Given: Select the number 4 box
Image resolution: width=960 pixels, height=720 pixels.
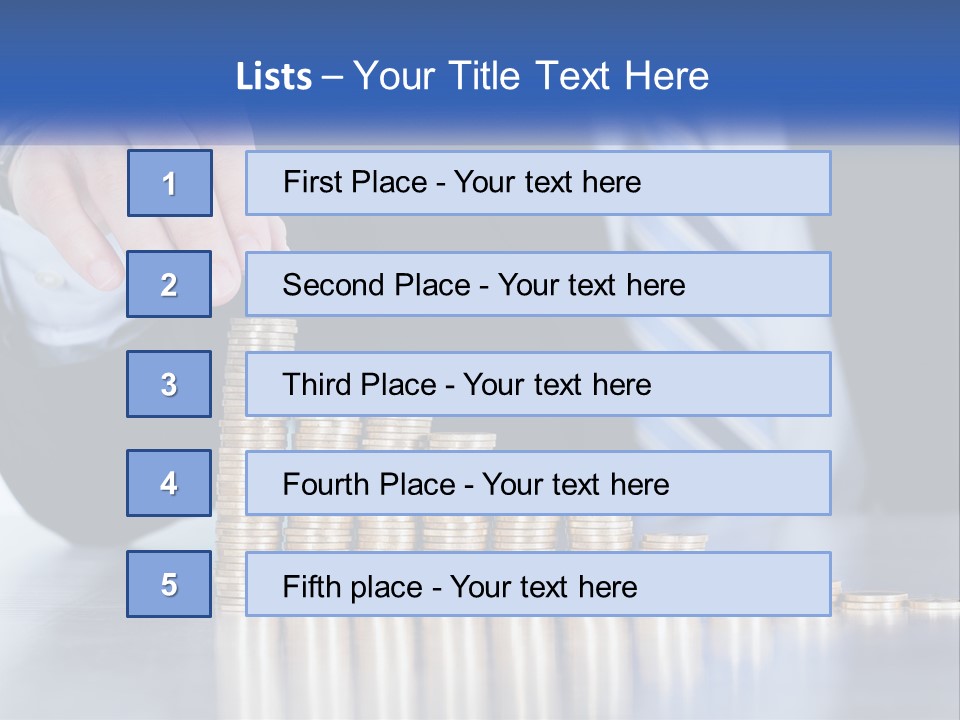Looking at the screenshot, I should [x=169, y=483].
